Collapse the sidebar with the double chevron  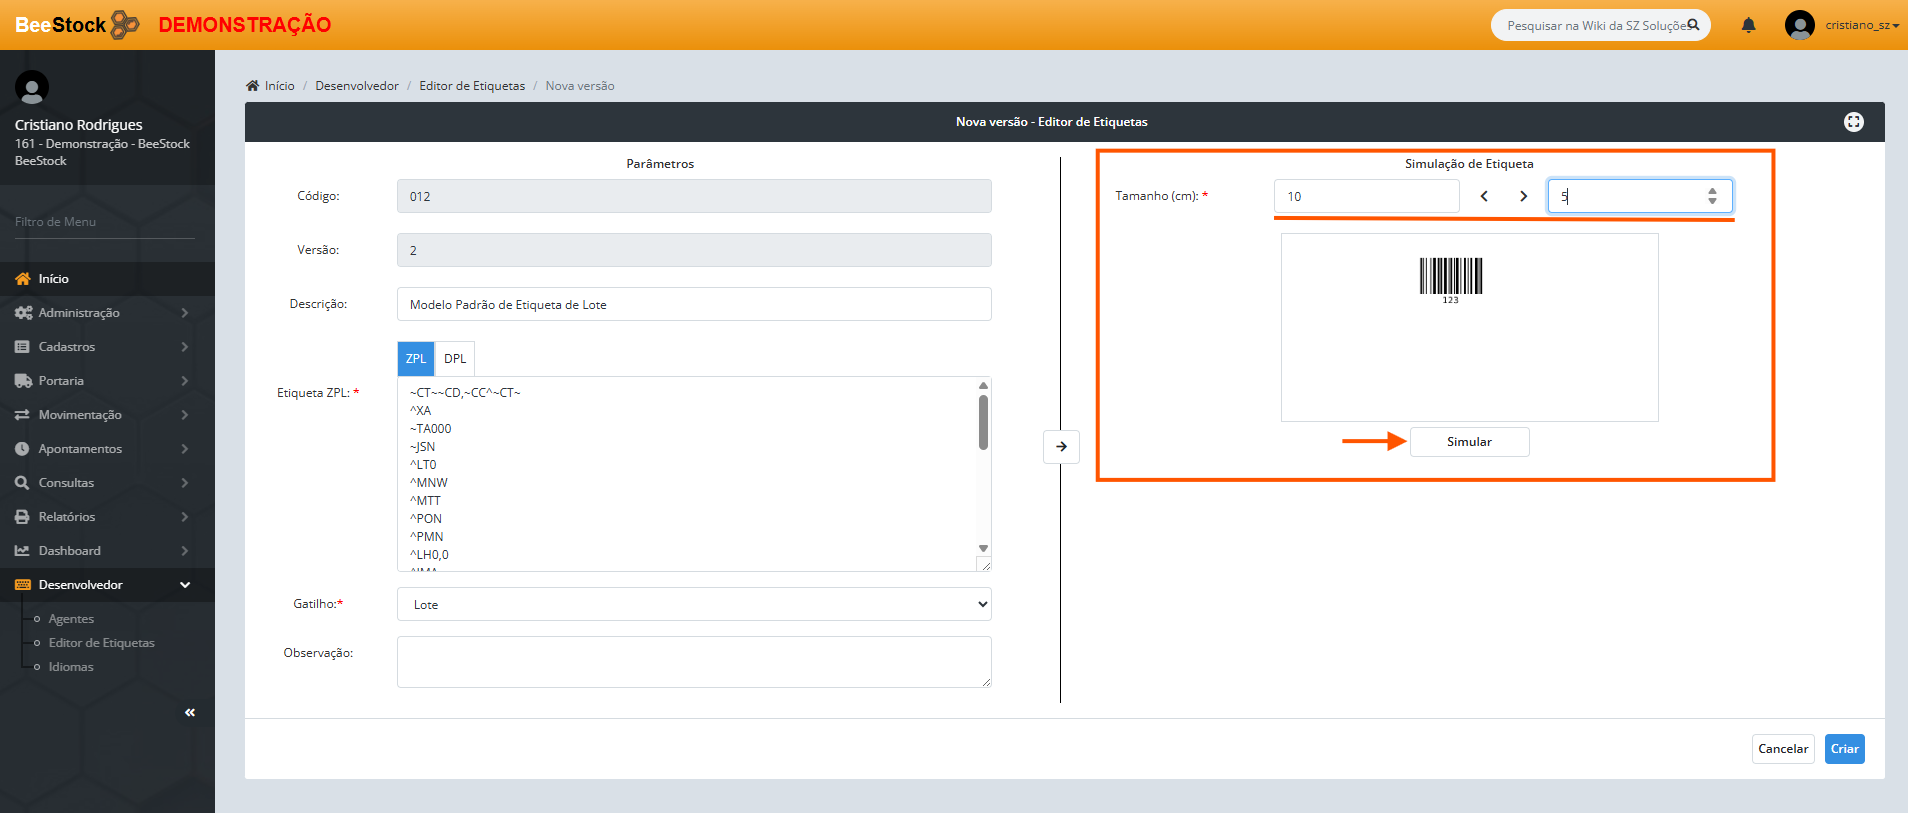190,712
